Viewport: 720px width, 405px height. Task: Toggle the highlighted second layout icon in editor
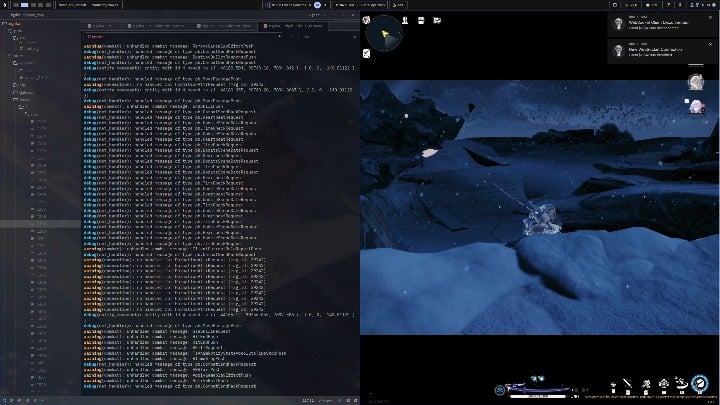pyautogui.click(x=22, y=6)
